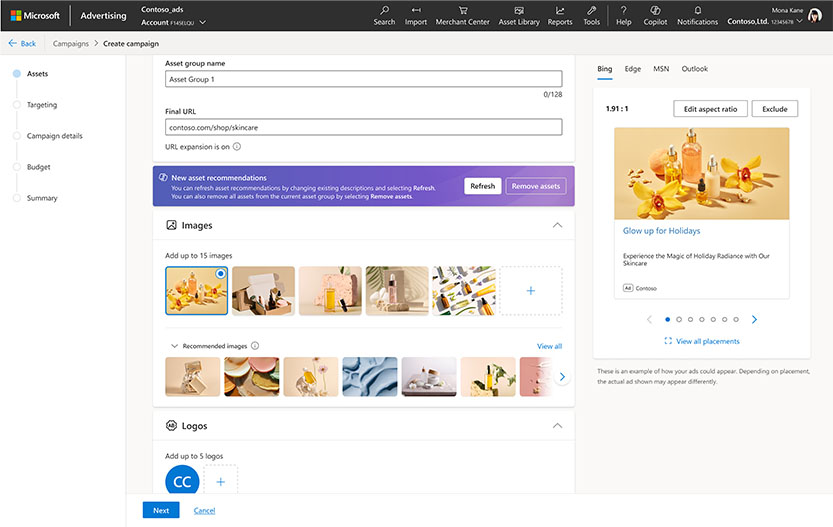
Task: Select the third preview pagination dot
Action: [690, 319]
